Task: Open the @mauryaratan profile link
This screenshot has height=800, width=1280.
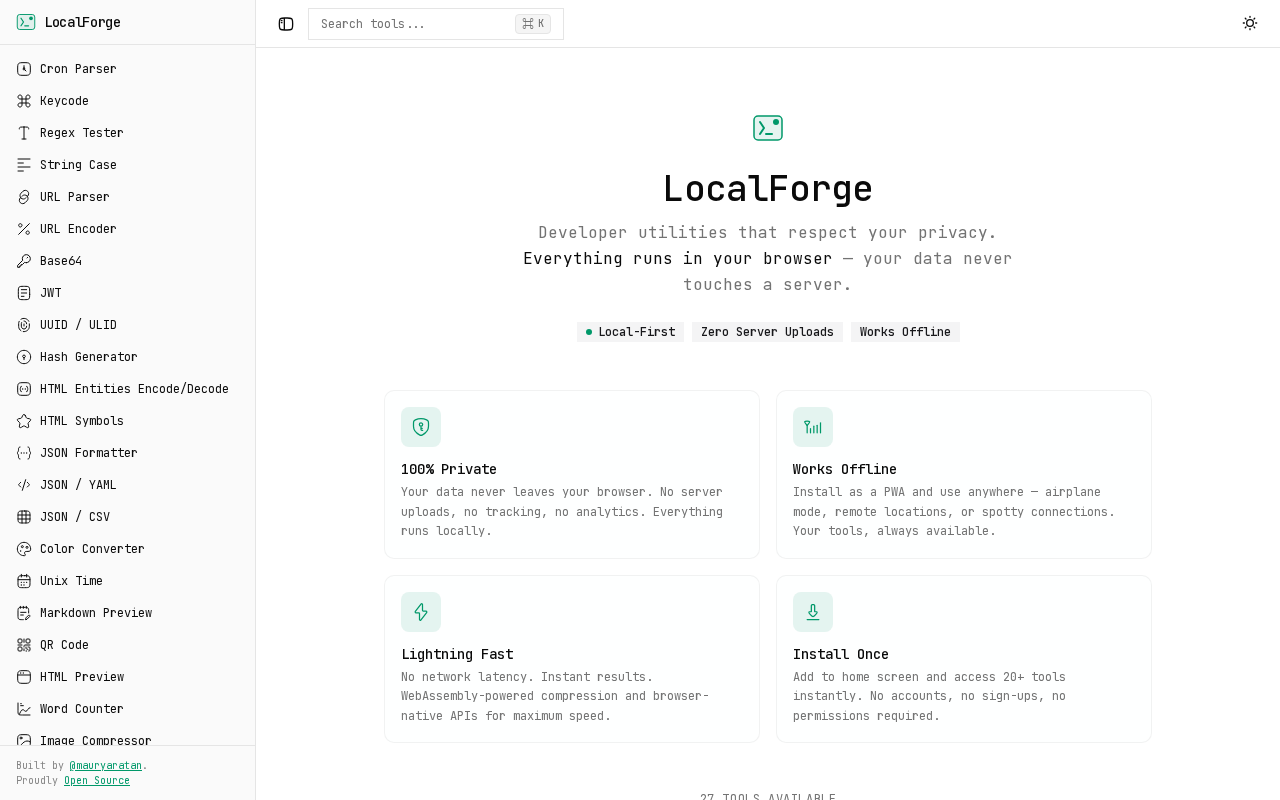Action: (x=106, y=765)
